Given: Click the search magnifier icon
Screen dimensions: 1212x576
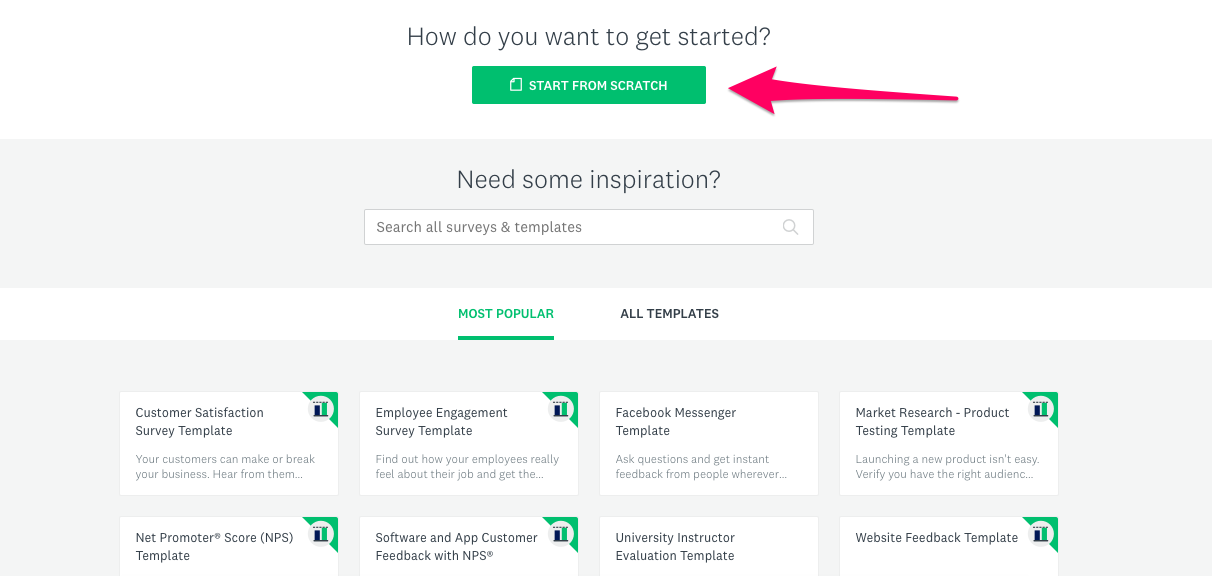Looking at the screenshot, I should [x=790, y=227].
